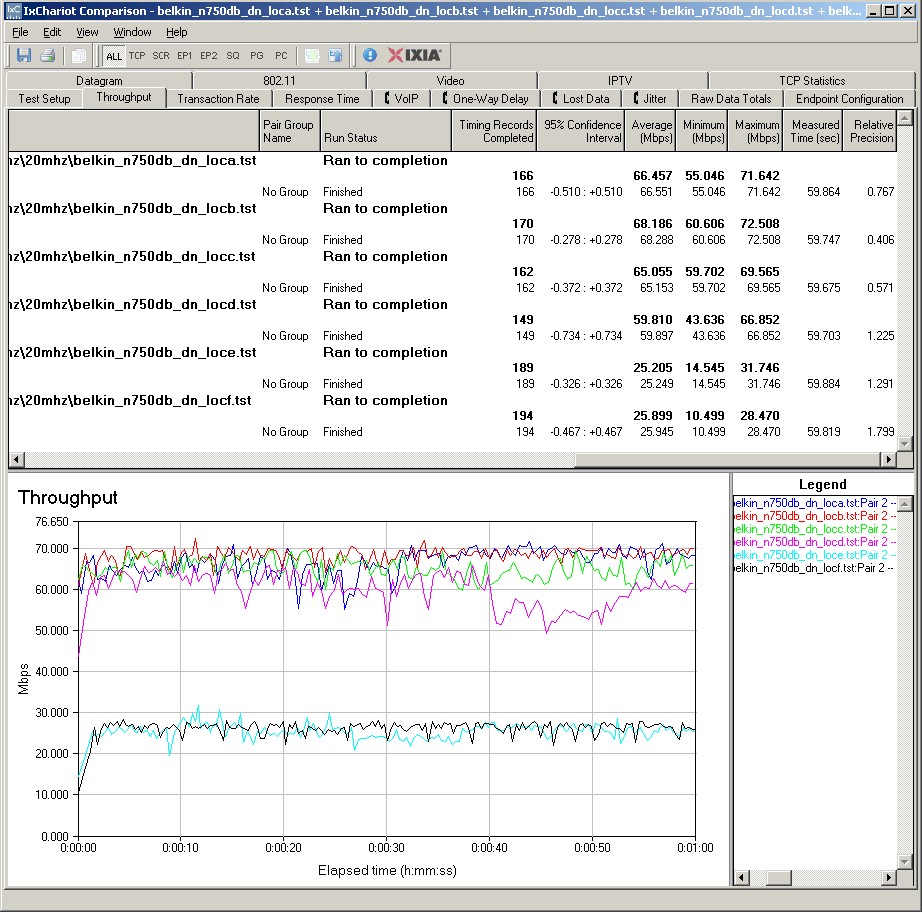Click the Average (Mbps) column header

pos(650,131)
